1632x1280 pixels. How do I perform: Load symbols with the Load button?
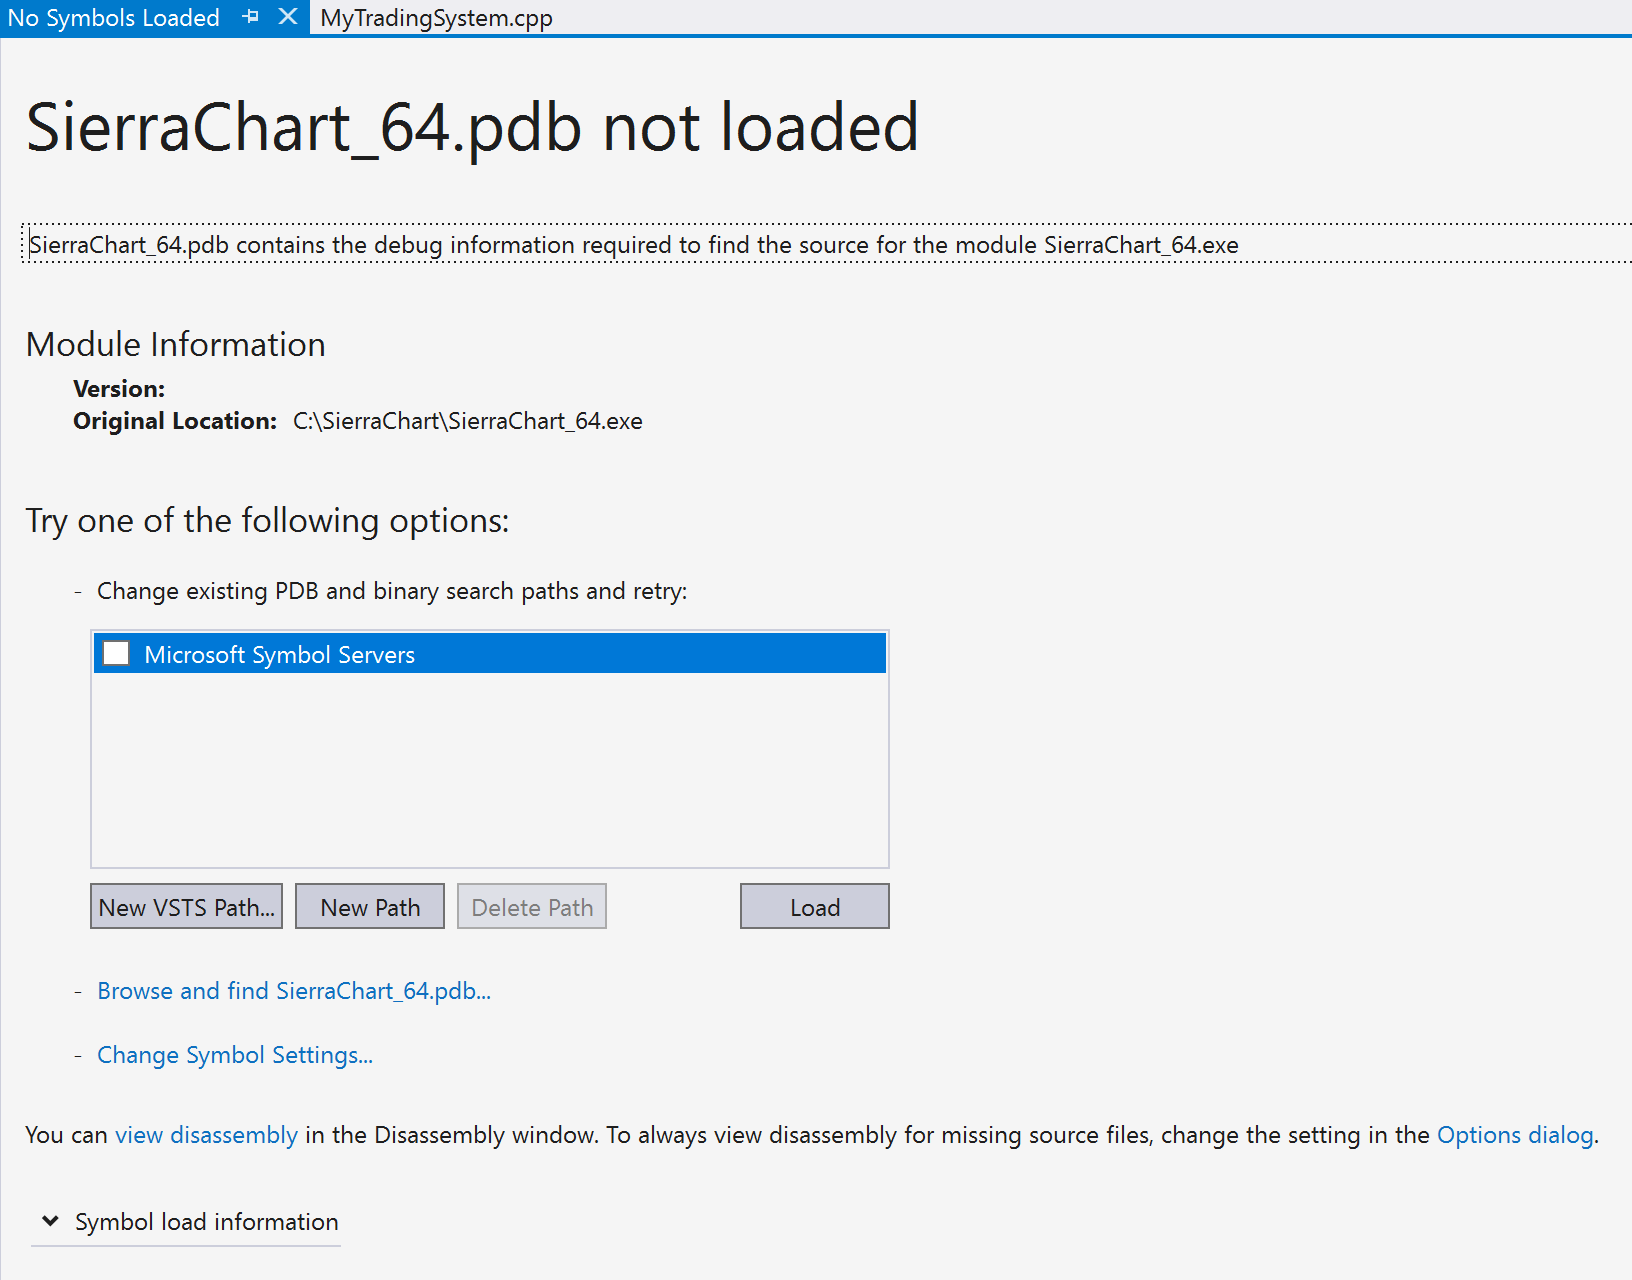coord(815,906)
